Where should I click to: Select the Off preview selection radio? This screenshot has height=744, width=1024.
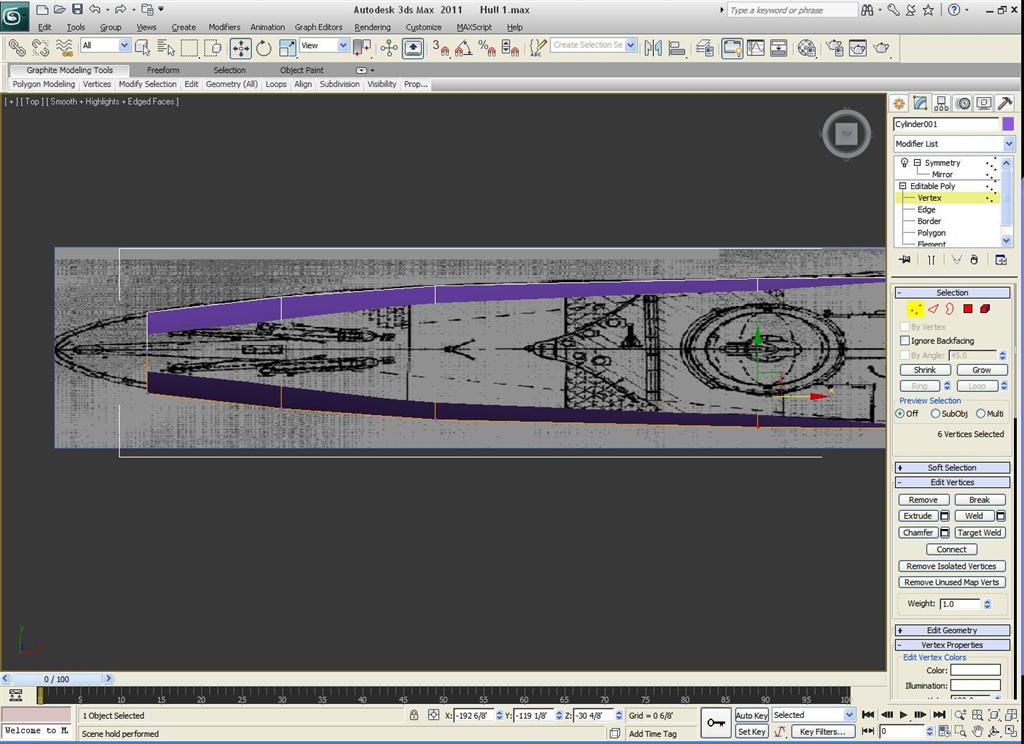tap(900, 413)
